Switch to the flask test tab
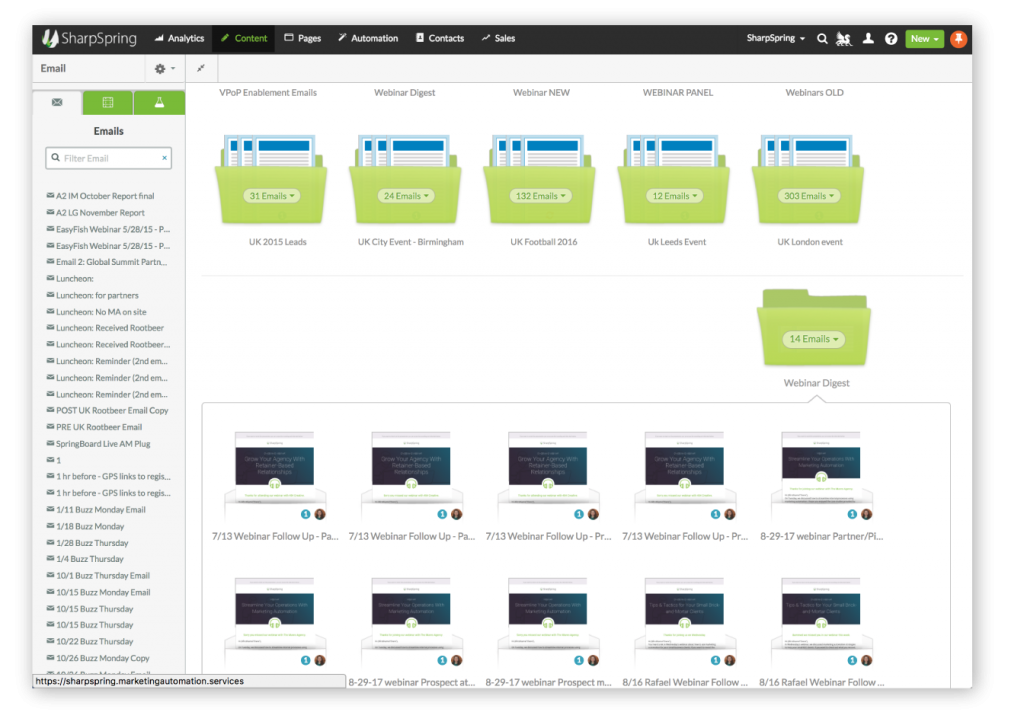The height and width of the screenshot is (712, 1024). pos(159,102)
